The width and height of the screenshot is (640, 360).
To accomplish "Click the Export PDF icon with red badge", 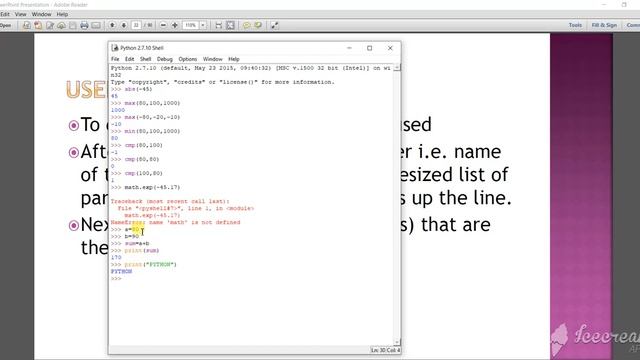I will (x=38, y=25).
